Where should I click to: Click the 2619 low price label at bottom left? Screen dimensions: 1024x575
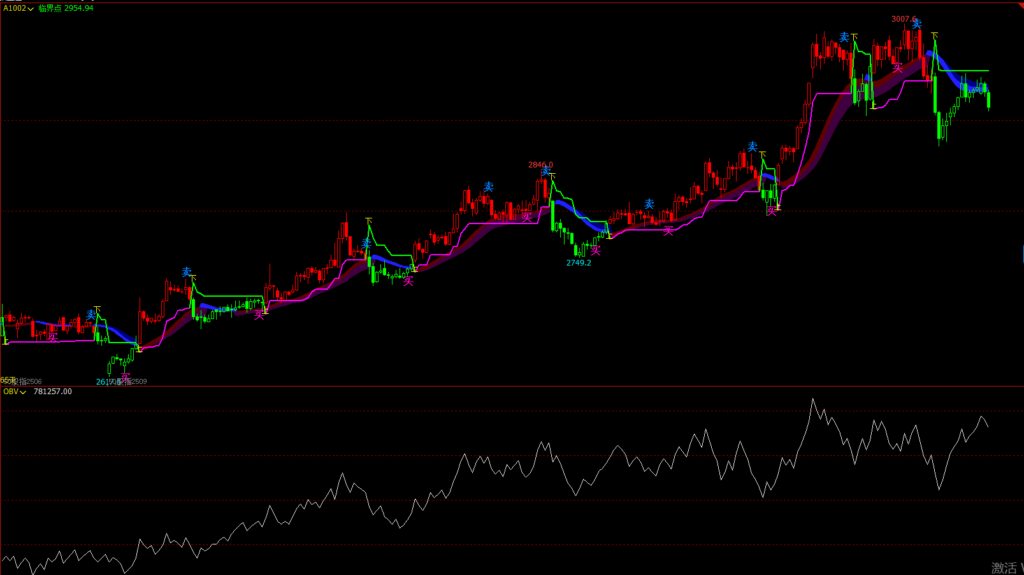tap(106, 382)
